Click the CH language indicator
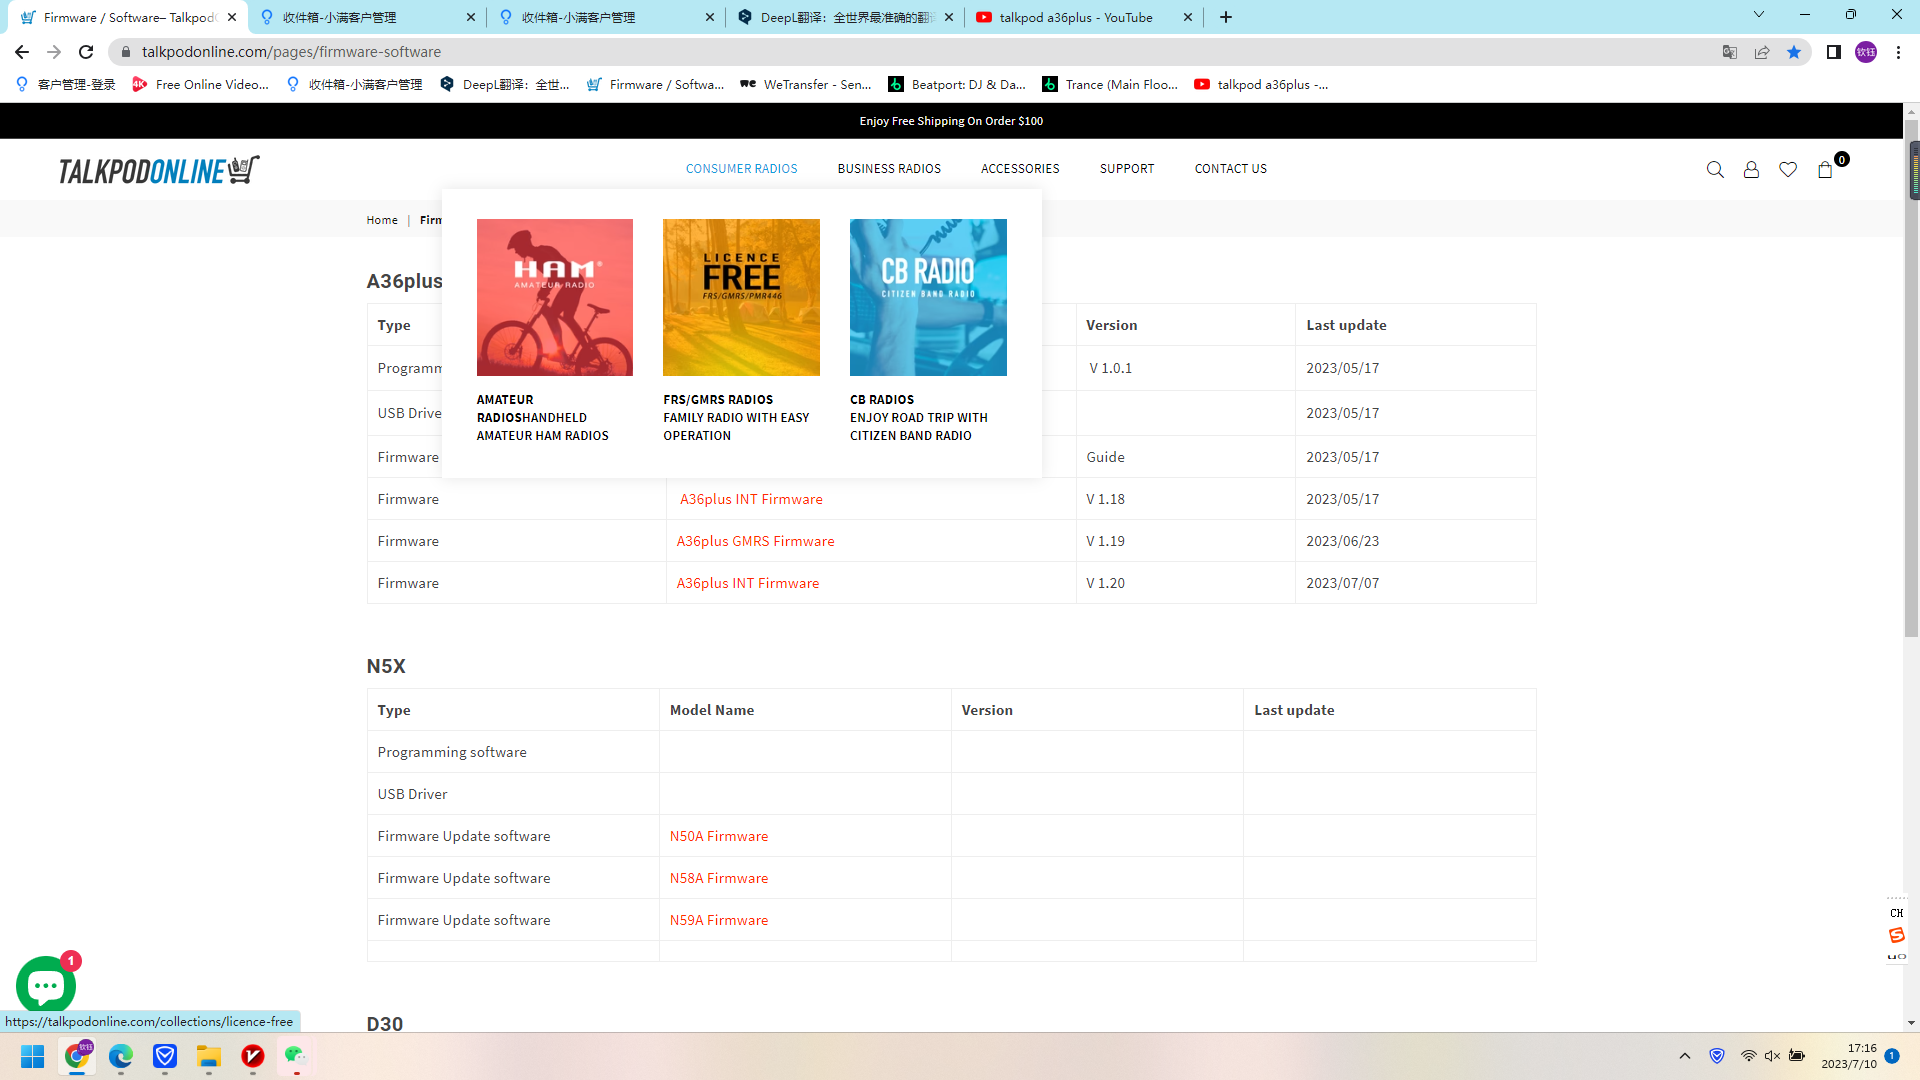Image resolution: width=1920 pixels, height=1080 pixels. 1897,913
